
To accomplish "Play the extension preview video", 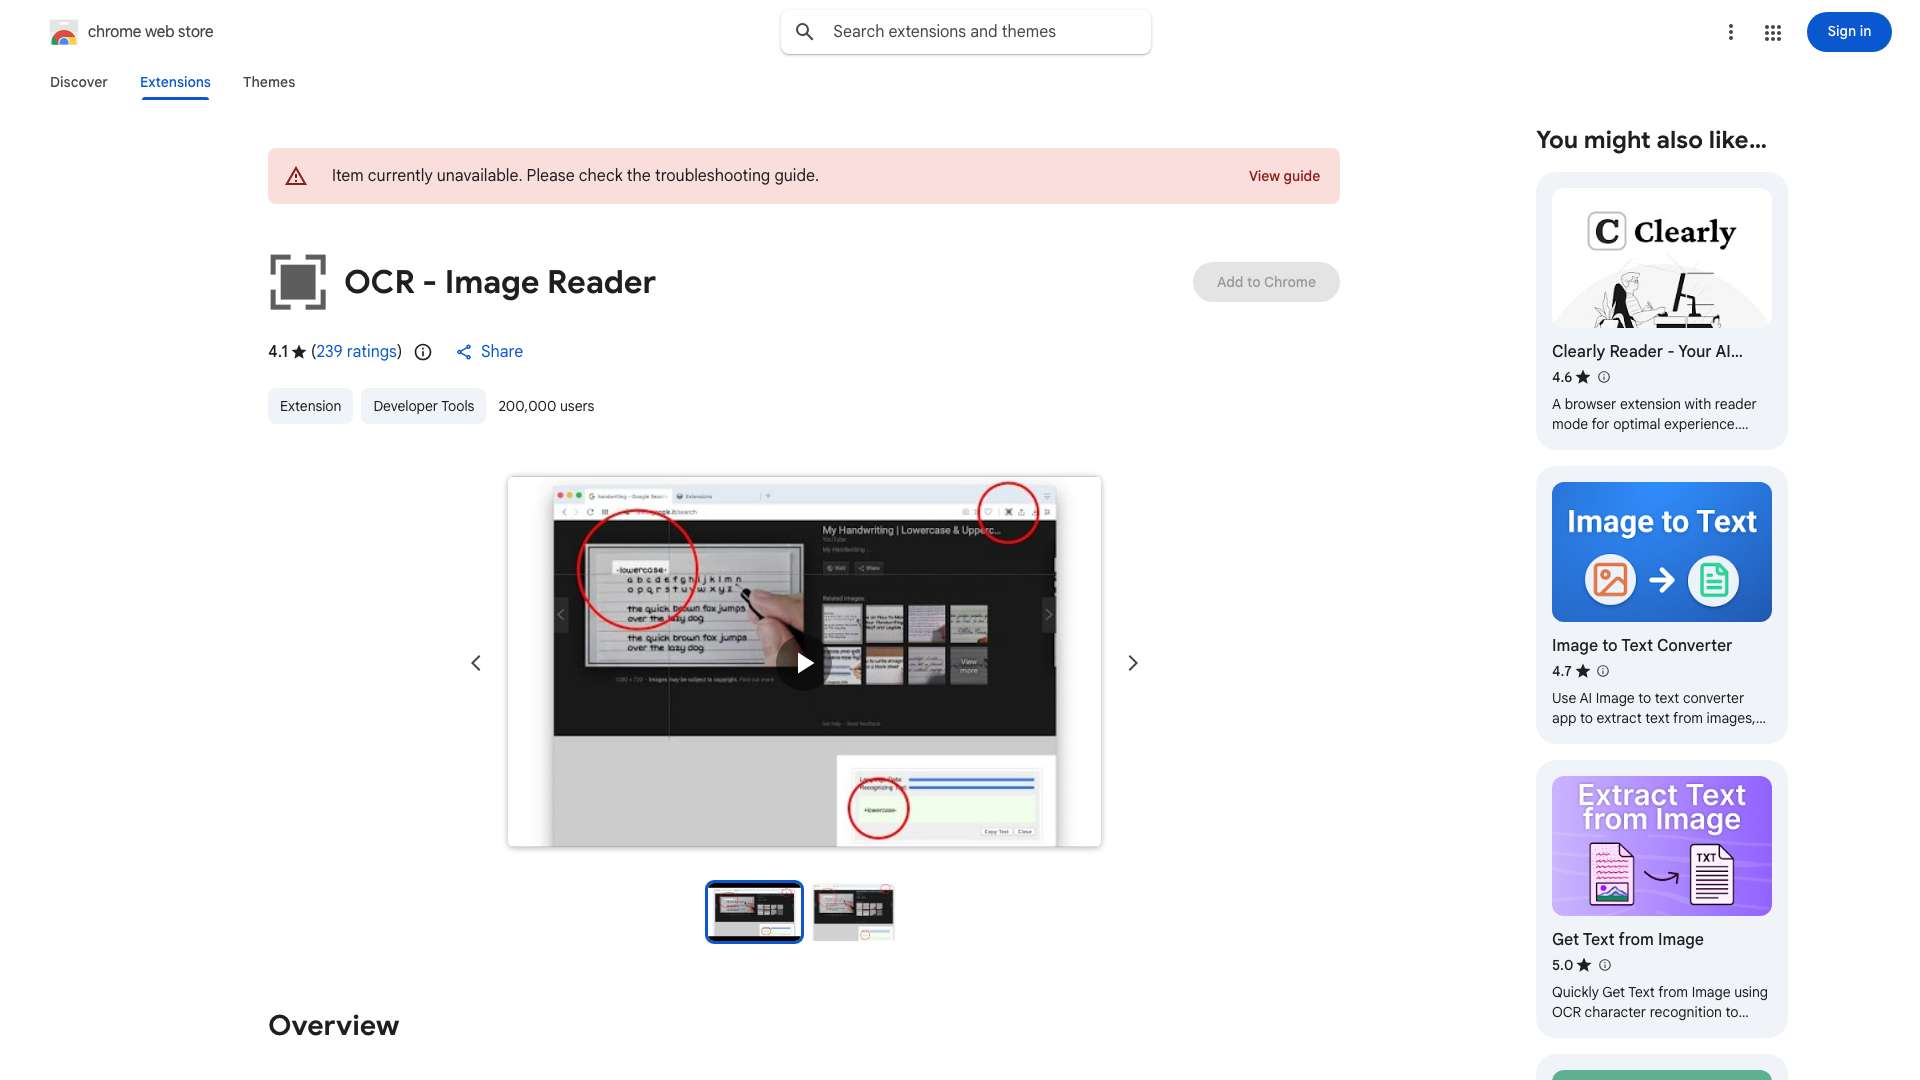I will [x=804, y=662].
